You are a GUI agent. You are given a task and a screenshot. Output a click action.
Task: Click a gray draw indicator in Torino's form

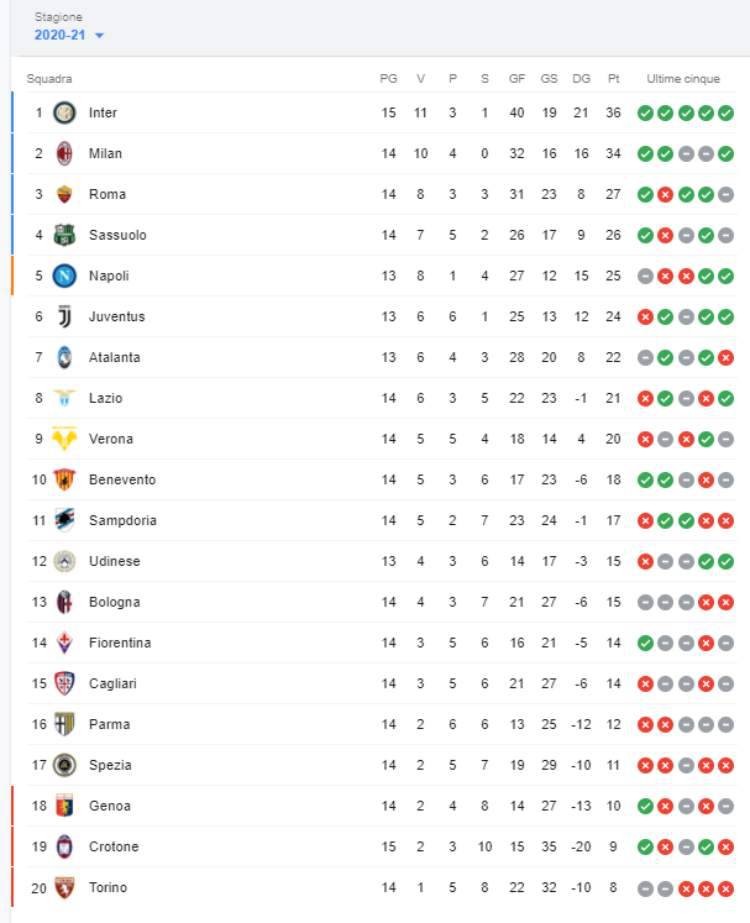[644, 886]
